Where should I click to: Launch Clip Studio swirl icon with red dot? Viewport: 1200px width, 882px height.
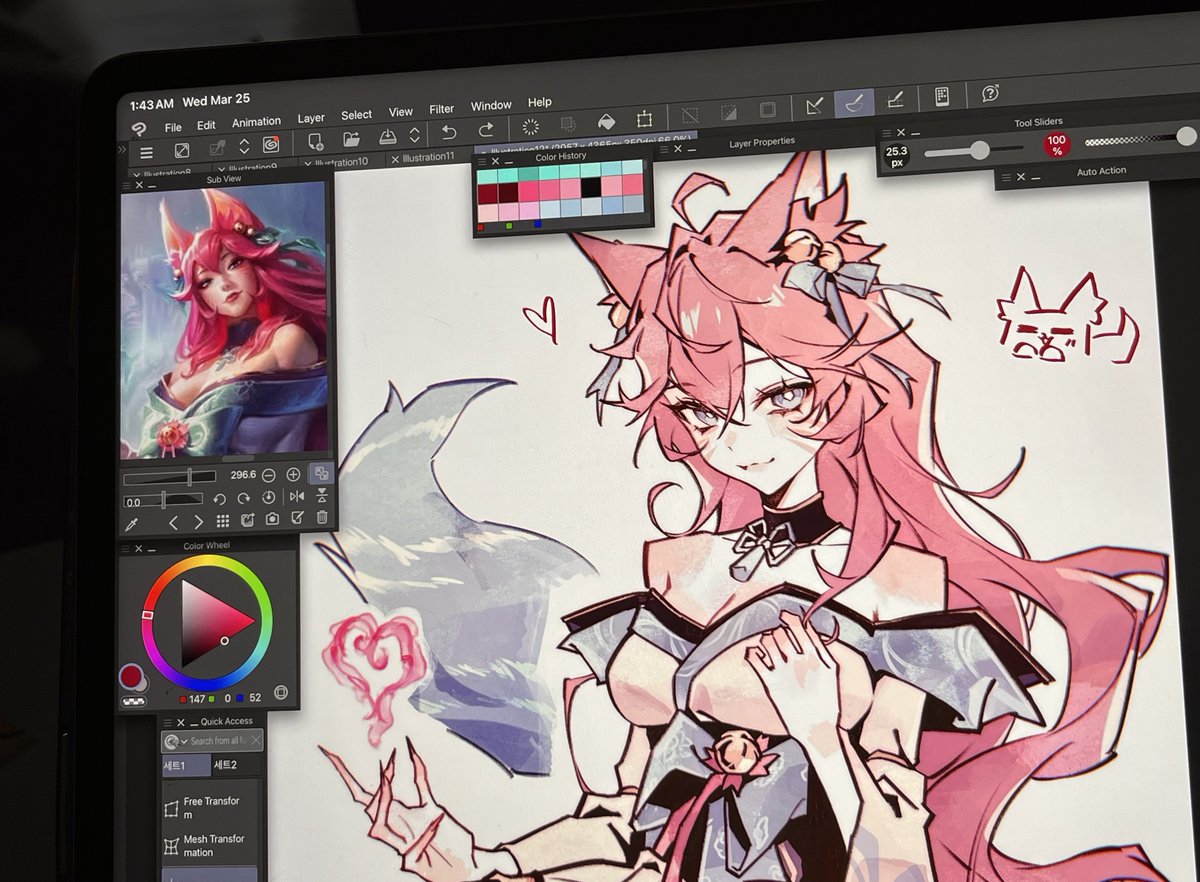click(271, 145)
